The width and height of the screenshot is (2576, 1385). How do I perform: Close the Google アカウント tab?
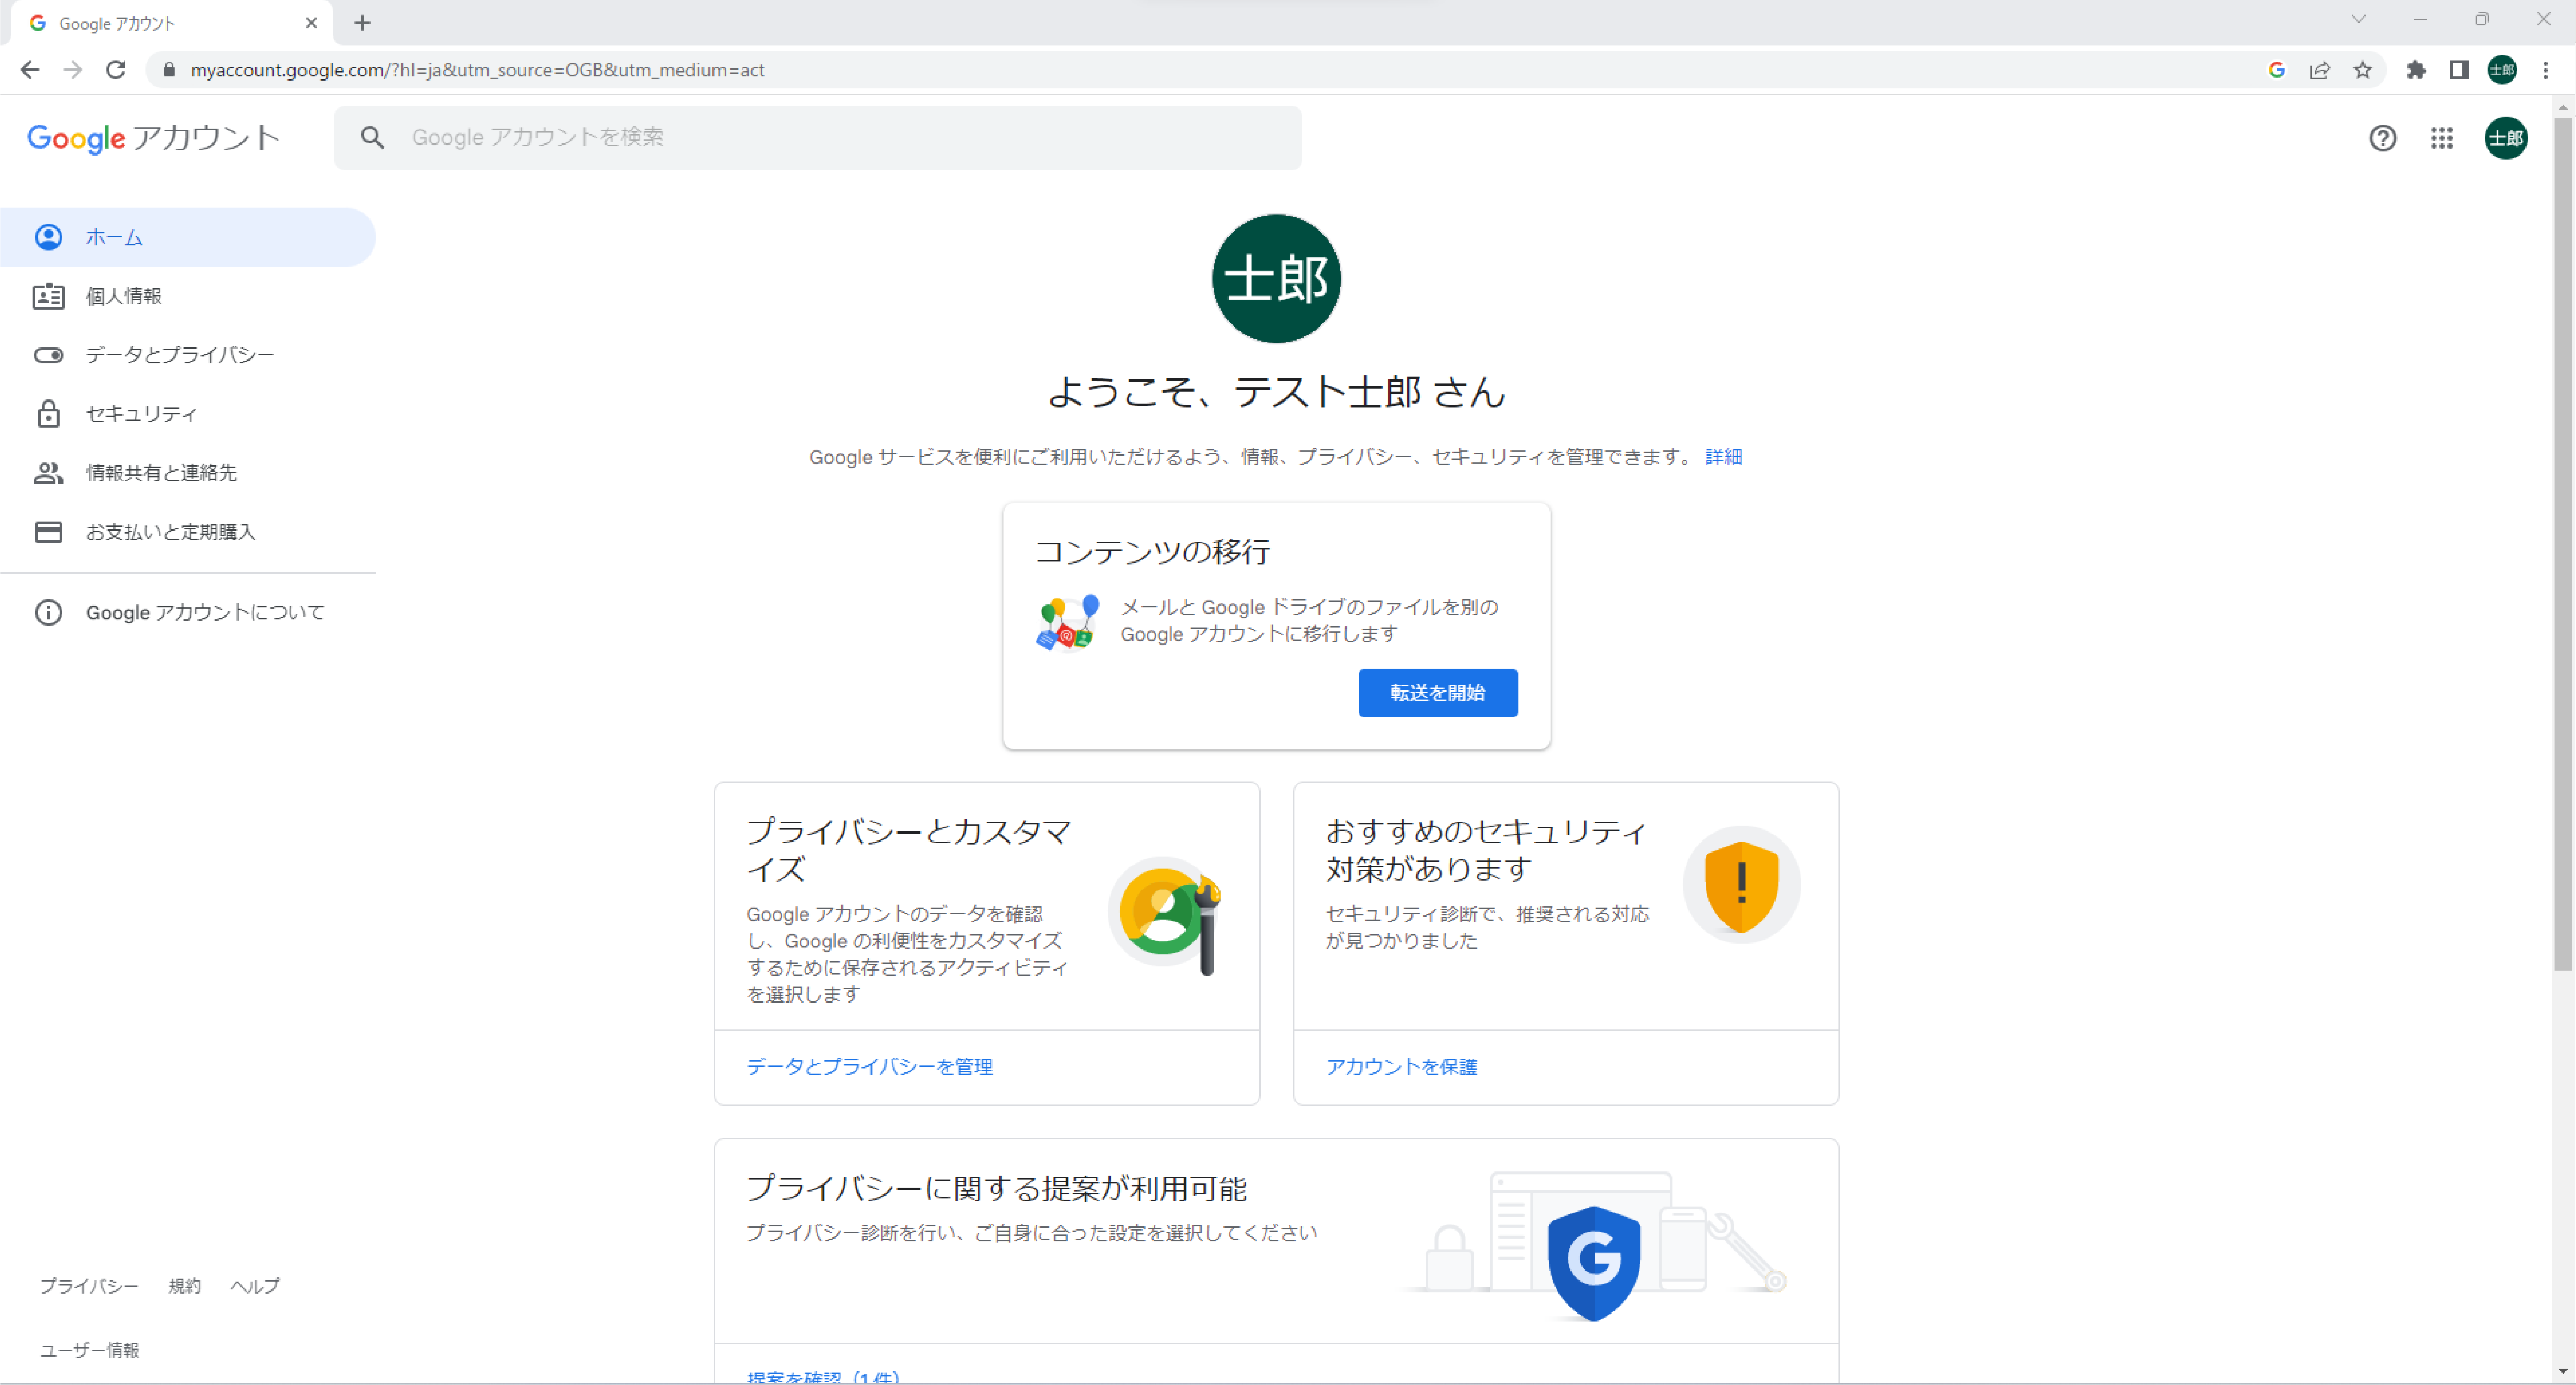[x=311, y=23]
